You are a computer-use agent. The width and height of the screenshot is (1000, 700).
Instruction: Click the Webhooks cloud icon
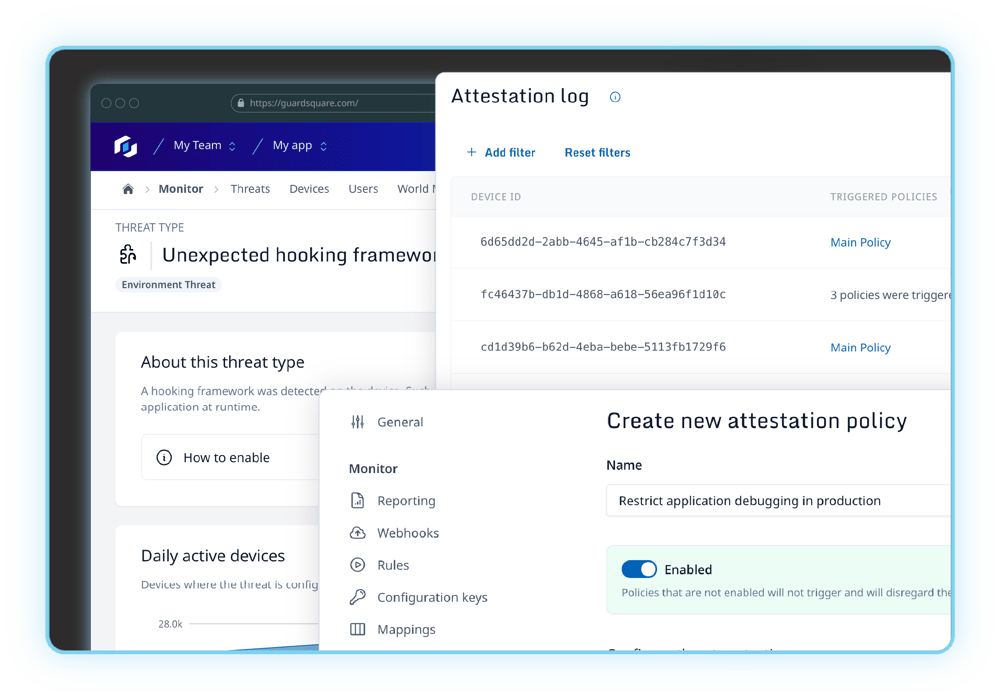(x=358, y=533)
